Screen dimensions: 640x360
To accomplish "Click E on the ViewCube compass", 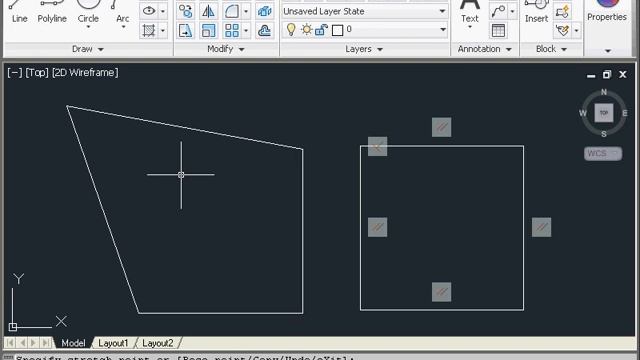I will 625,113.
